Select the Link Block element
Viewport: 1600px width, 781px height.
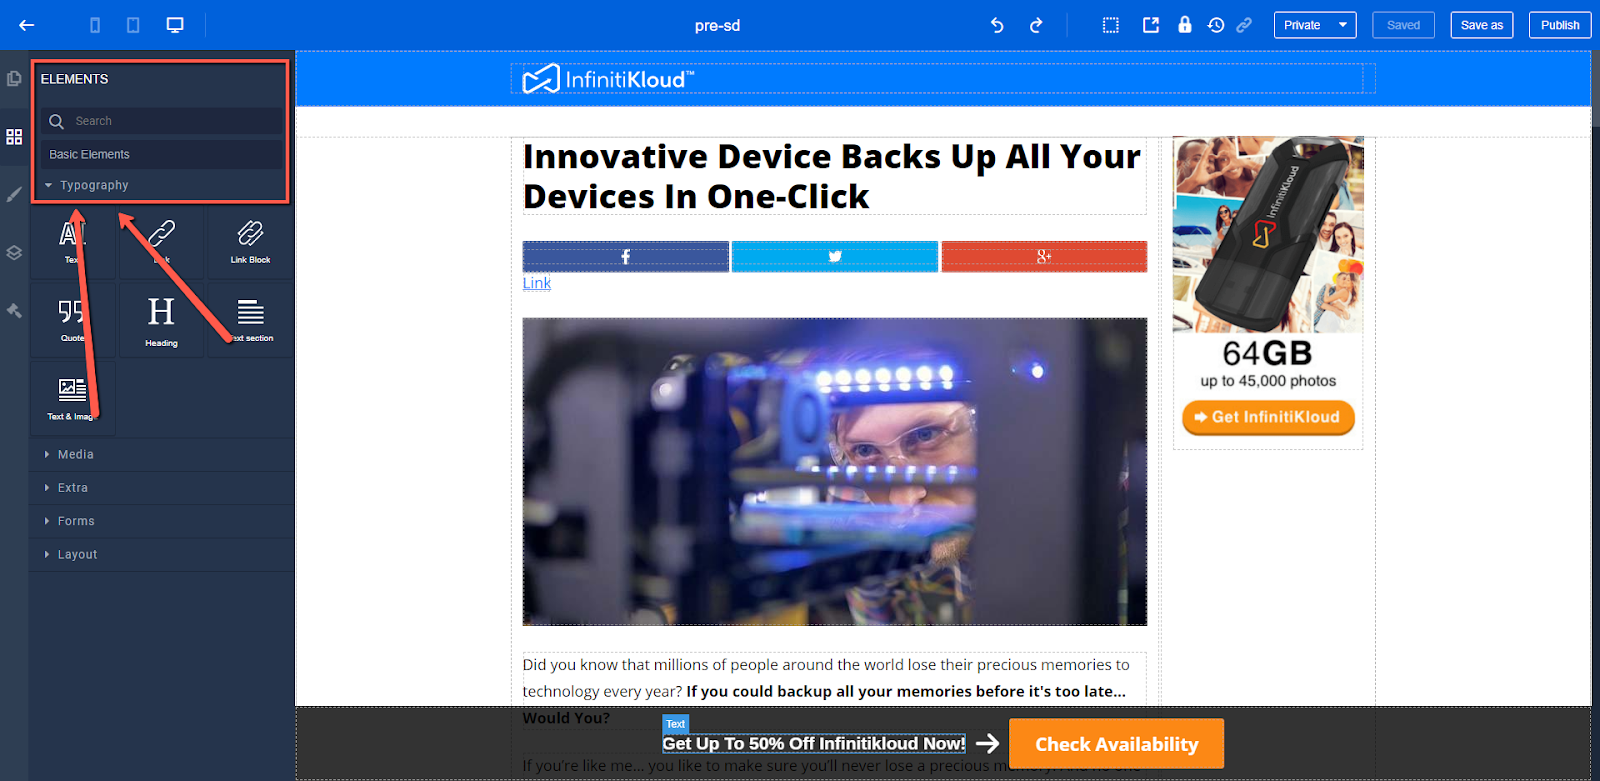point(250,242)
